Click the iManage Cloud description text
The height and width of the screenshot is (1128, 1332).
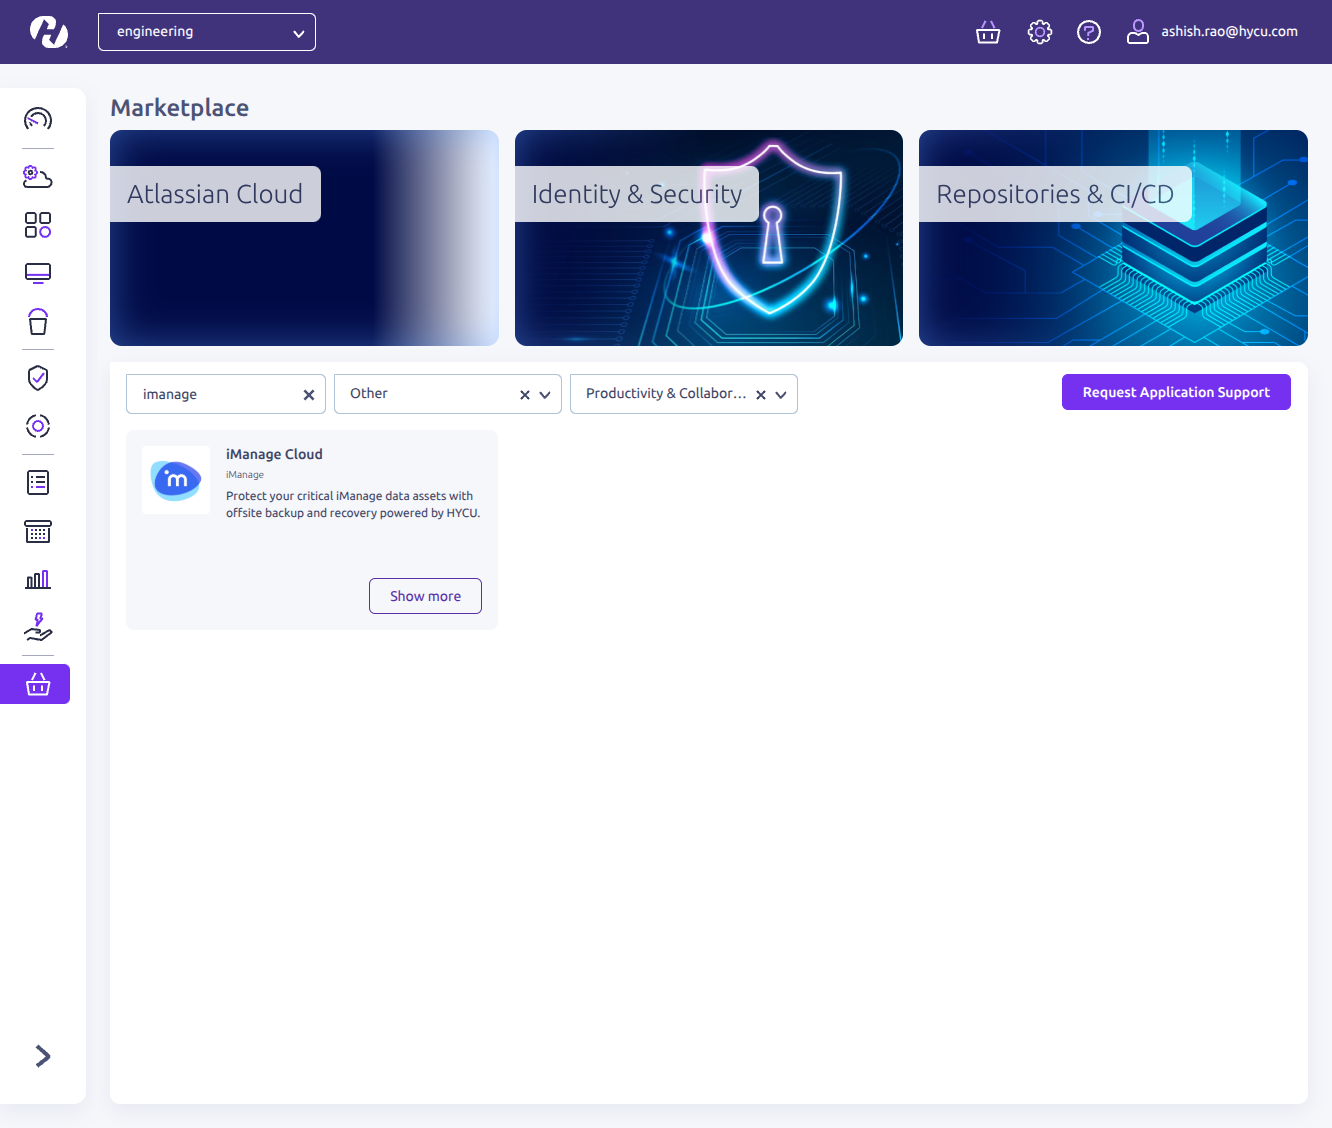[x=353, y=504]
